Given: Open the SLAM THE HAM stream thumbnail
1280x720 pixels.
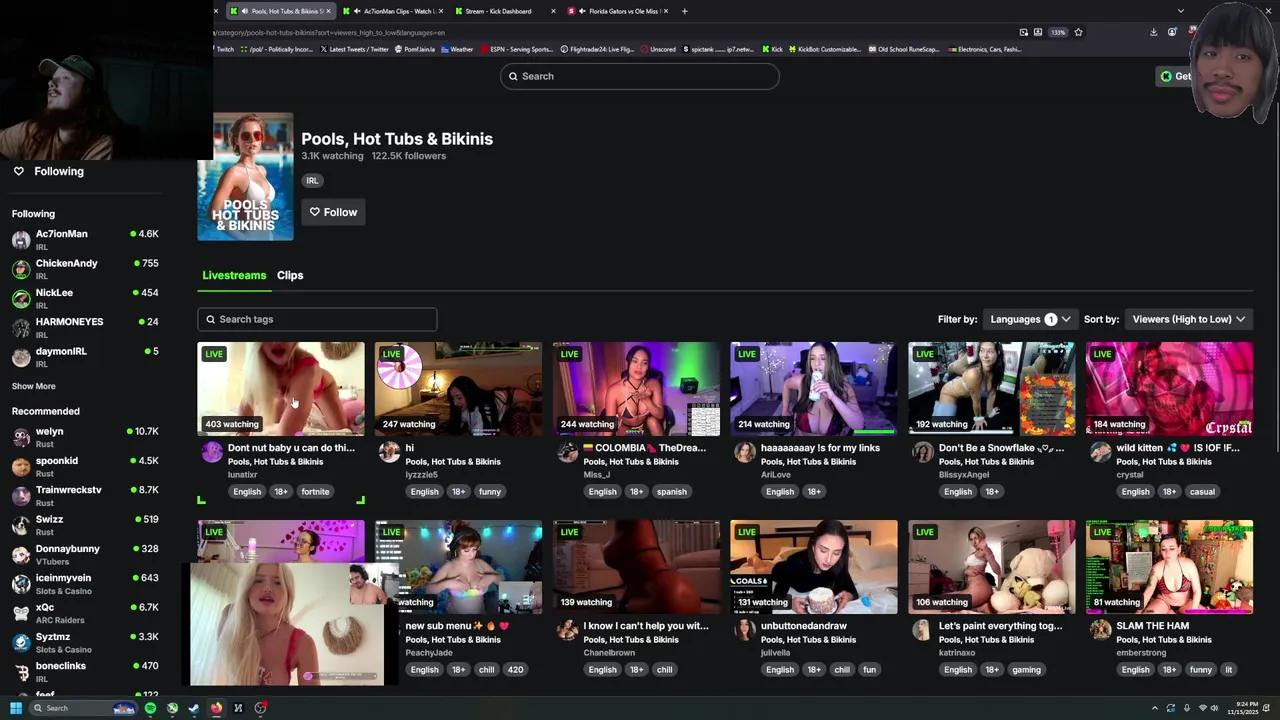Looking at the screenshot, I should click(1169, 567).
